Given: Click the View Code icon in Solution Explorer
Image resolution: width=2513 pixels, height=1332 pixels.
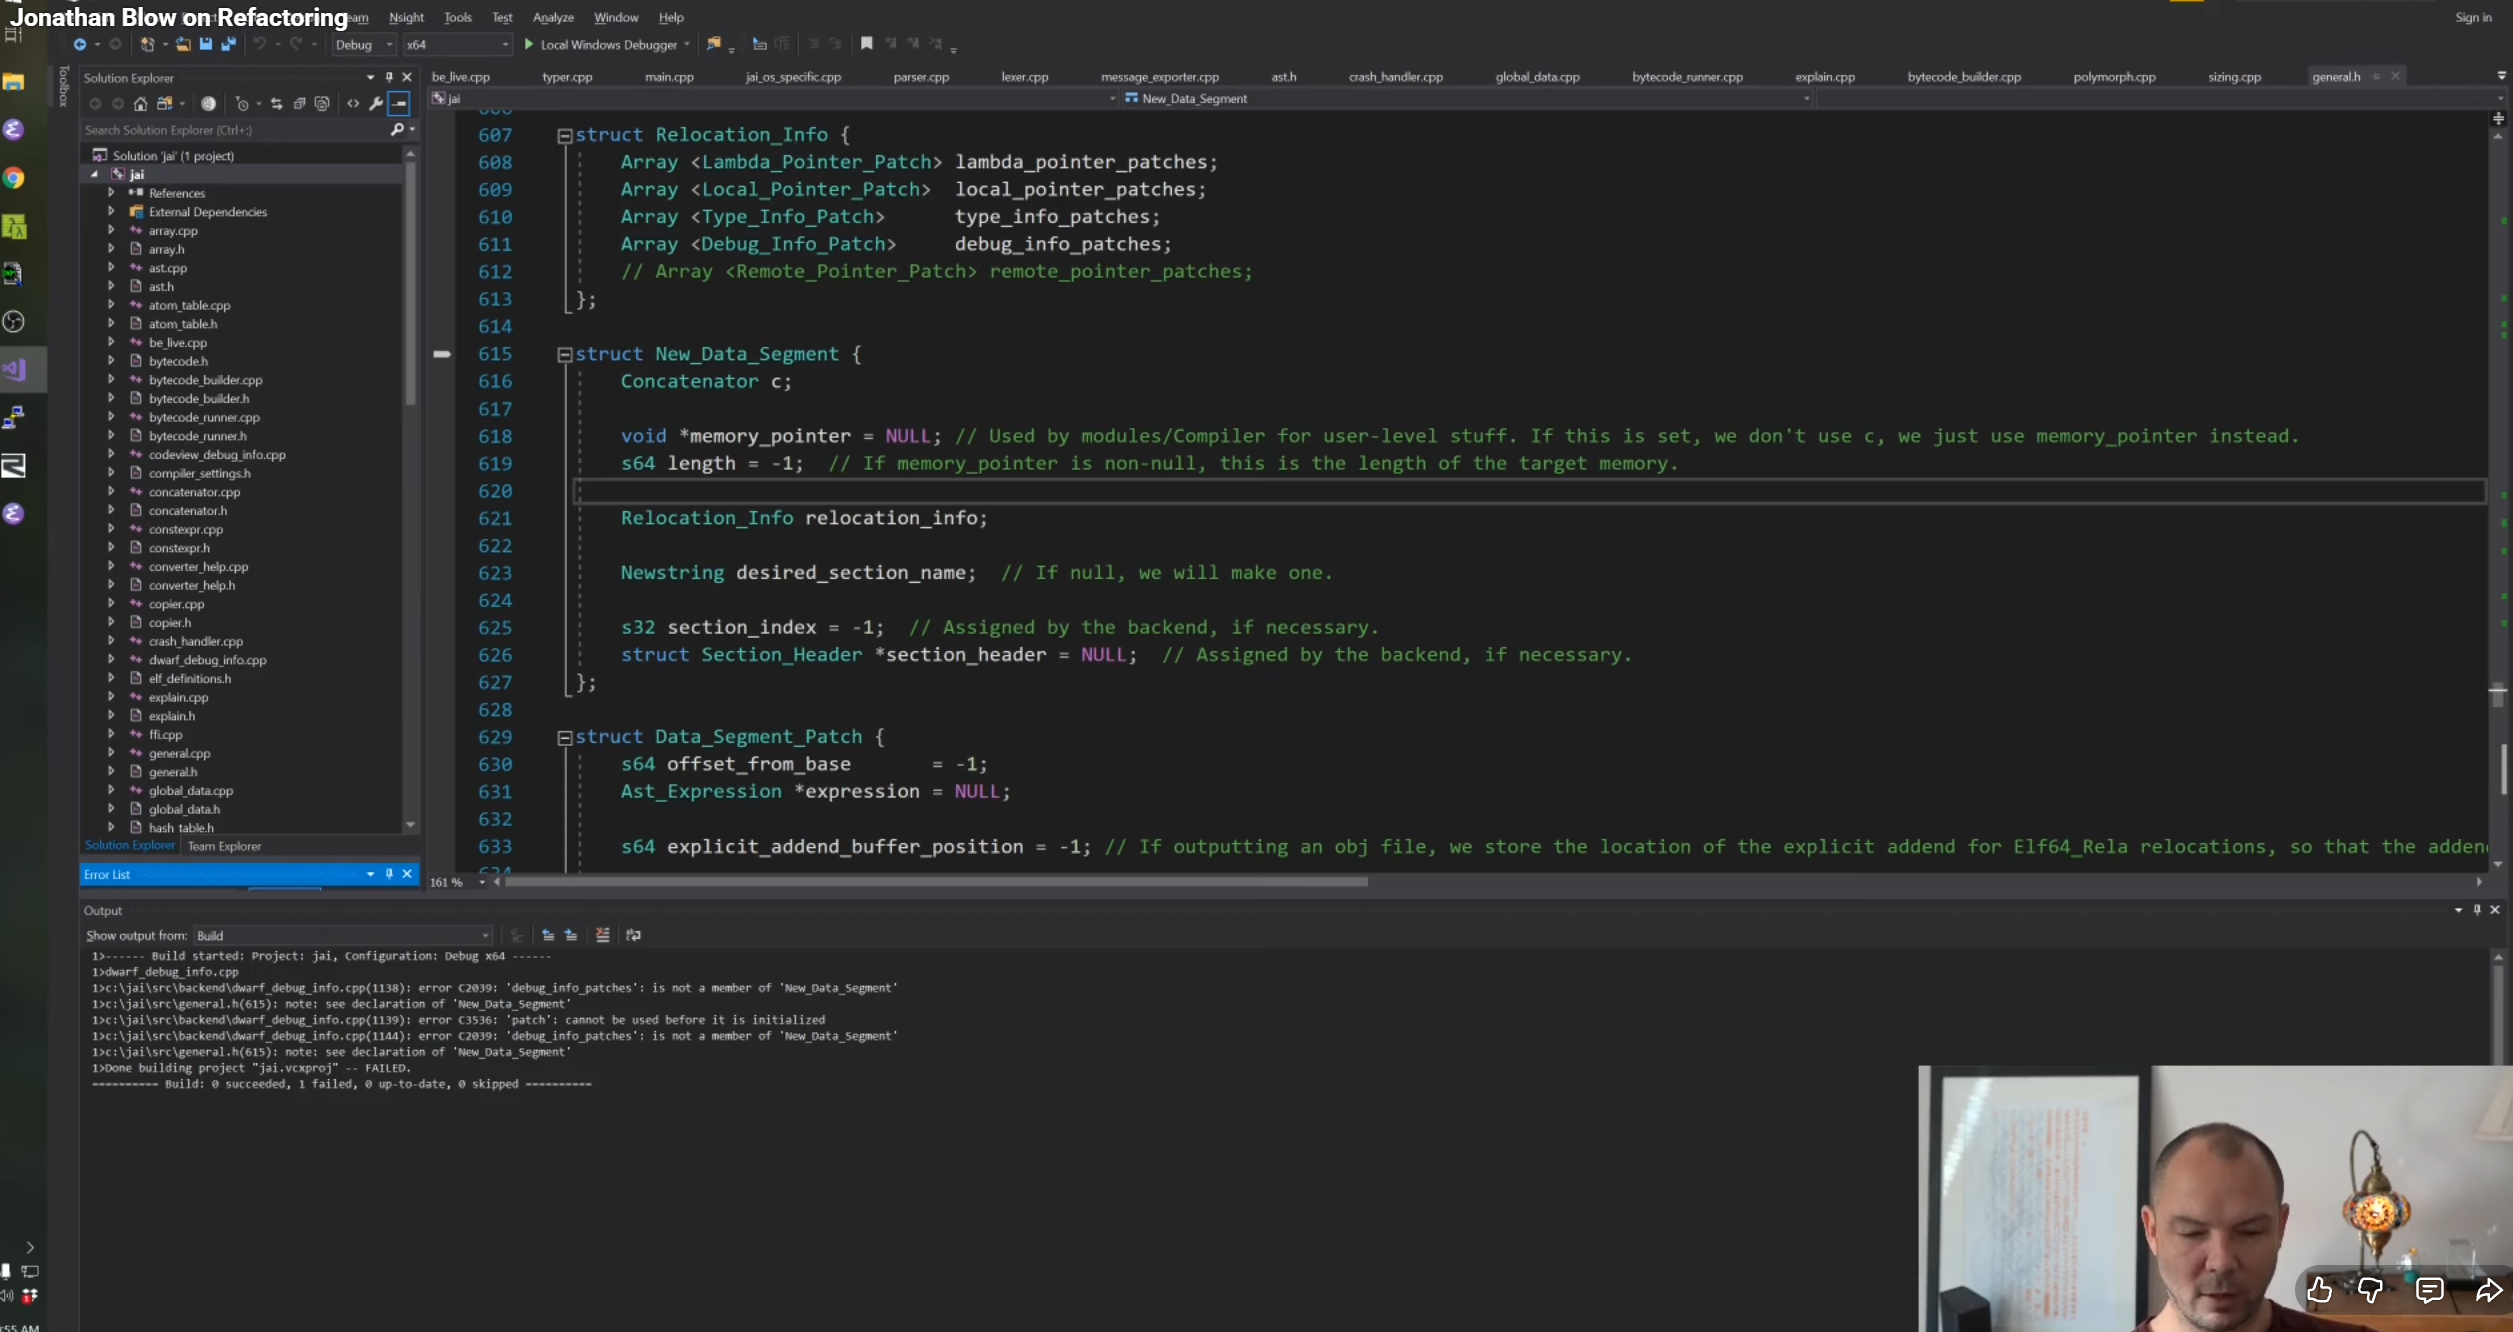Looking at the screenshot, I should click(353, 103).
